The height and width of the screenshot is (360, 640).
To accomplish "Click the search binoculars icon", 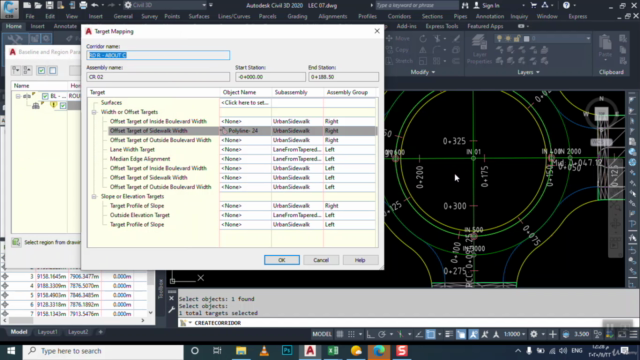I will click(x=465, y=5).
